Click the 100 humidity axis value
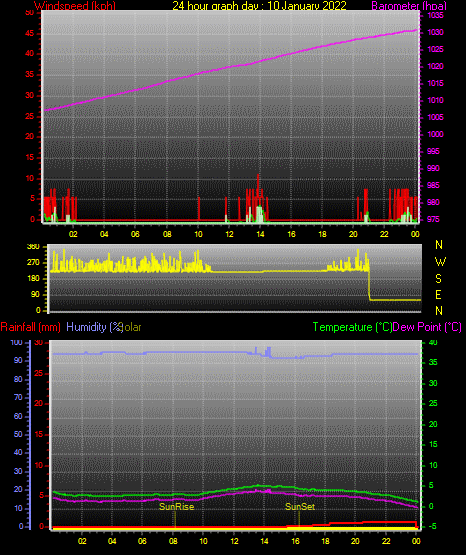 click(x=16, y=343)
